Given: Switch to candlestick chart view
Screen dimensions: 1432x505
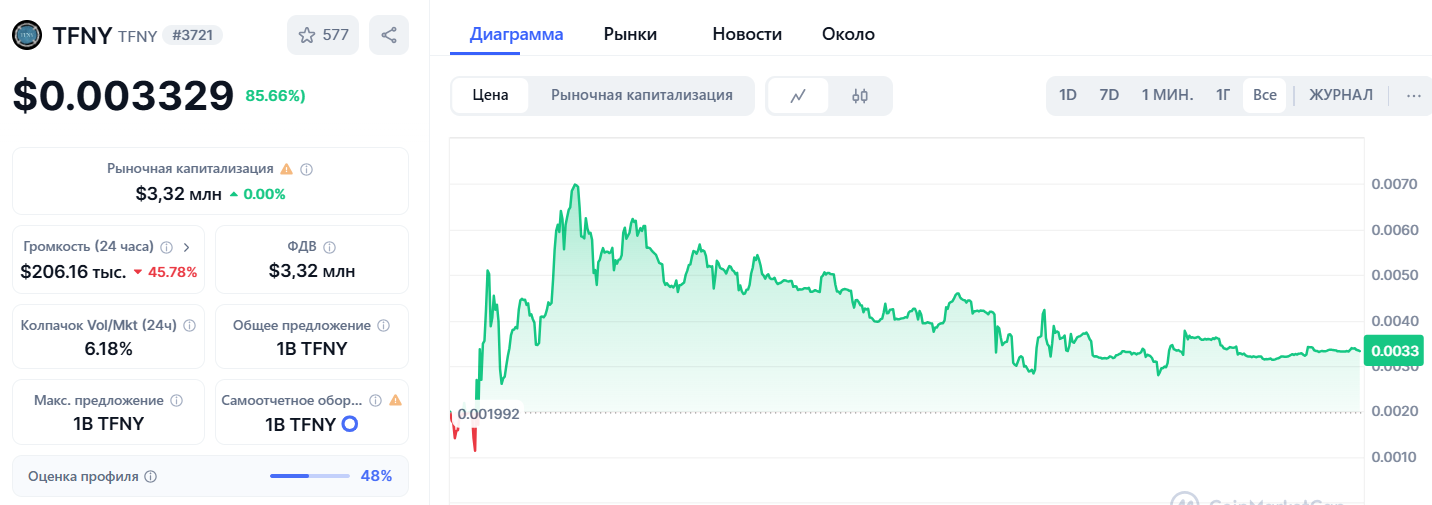Looking at the screenshot, I should 860,96.
